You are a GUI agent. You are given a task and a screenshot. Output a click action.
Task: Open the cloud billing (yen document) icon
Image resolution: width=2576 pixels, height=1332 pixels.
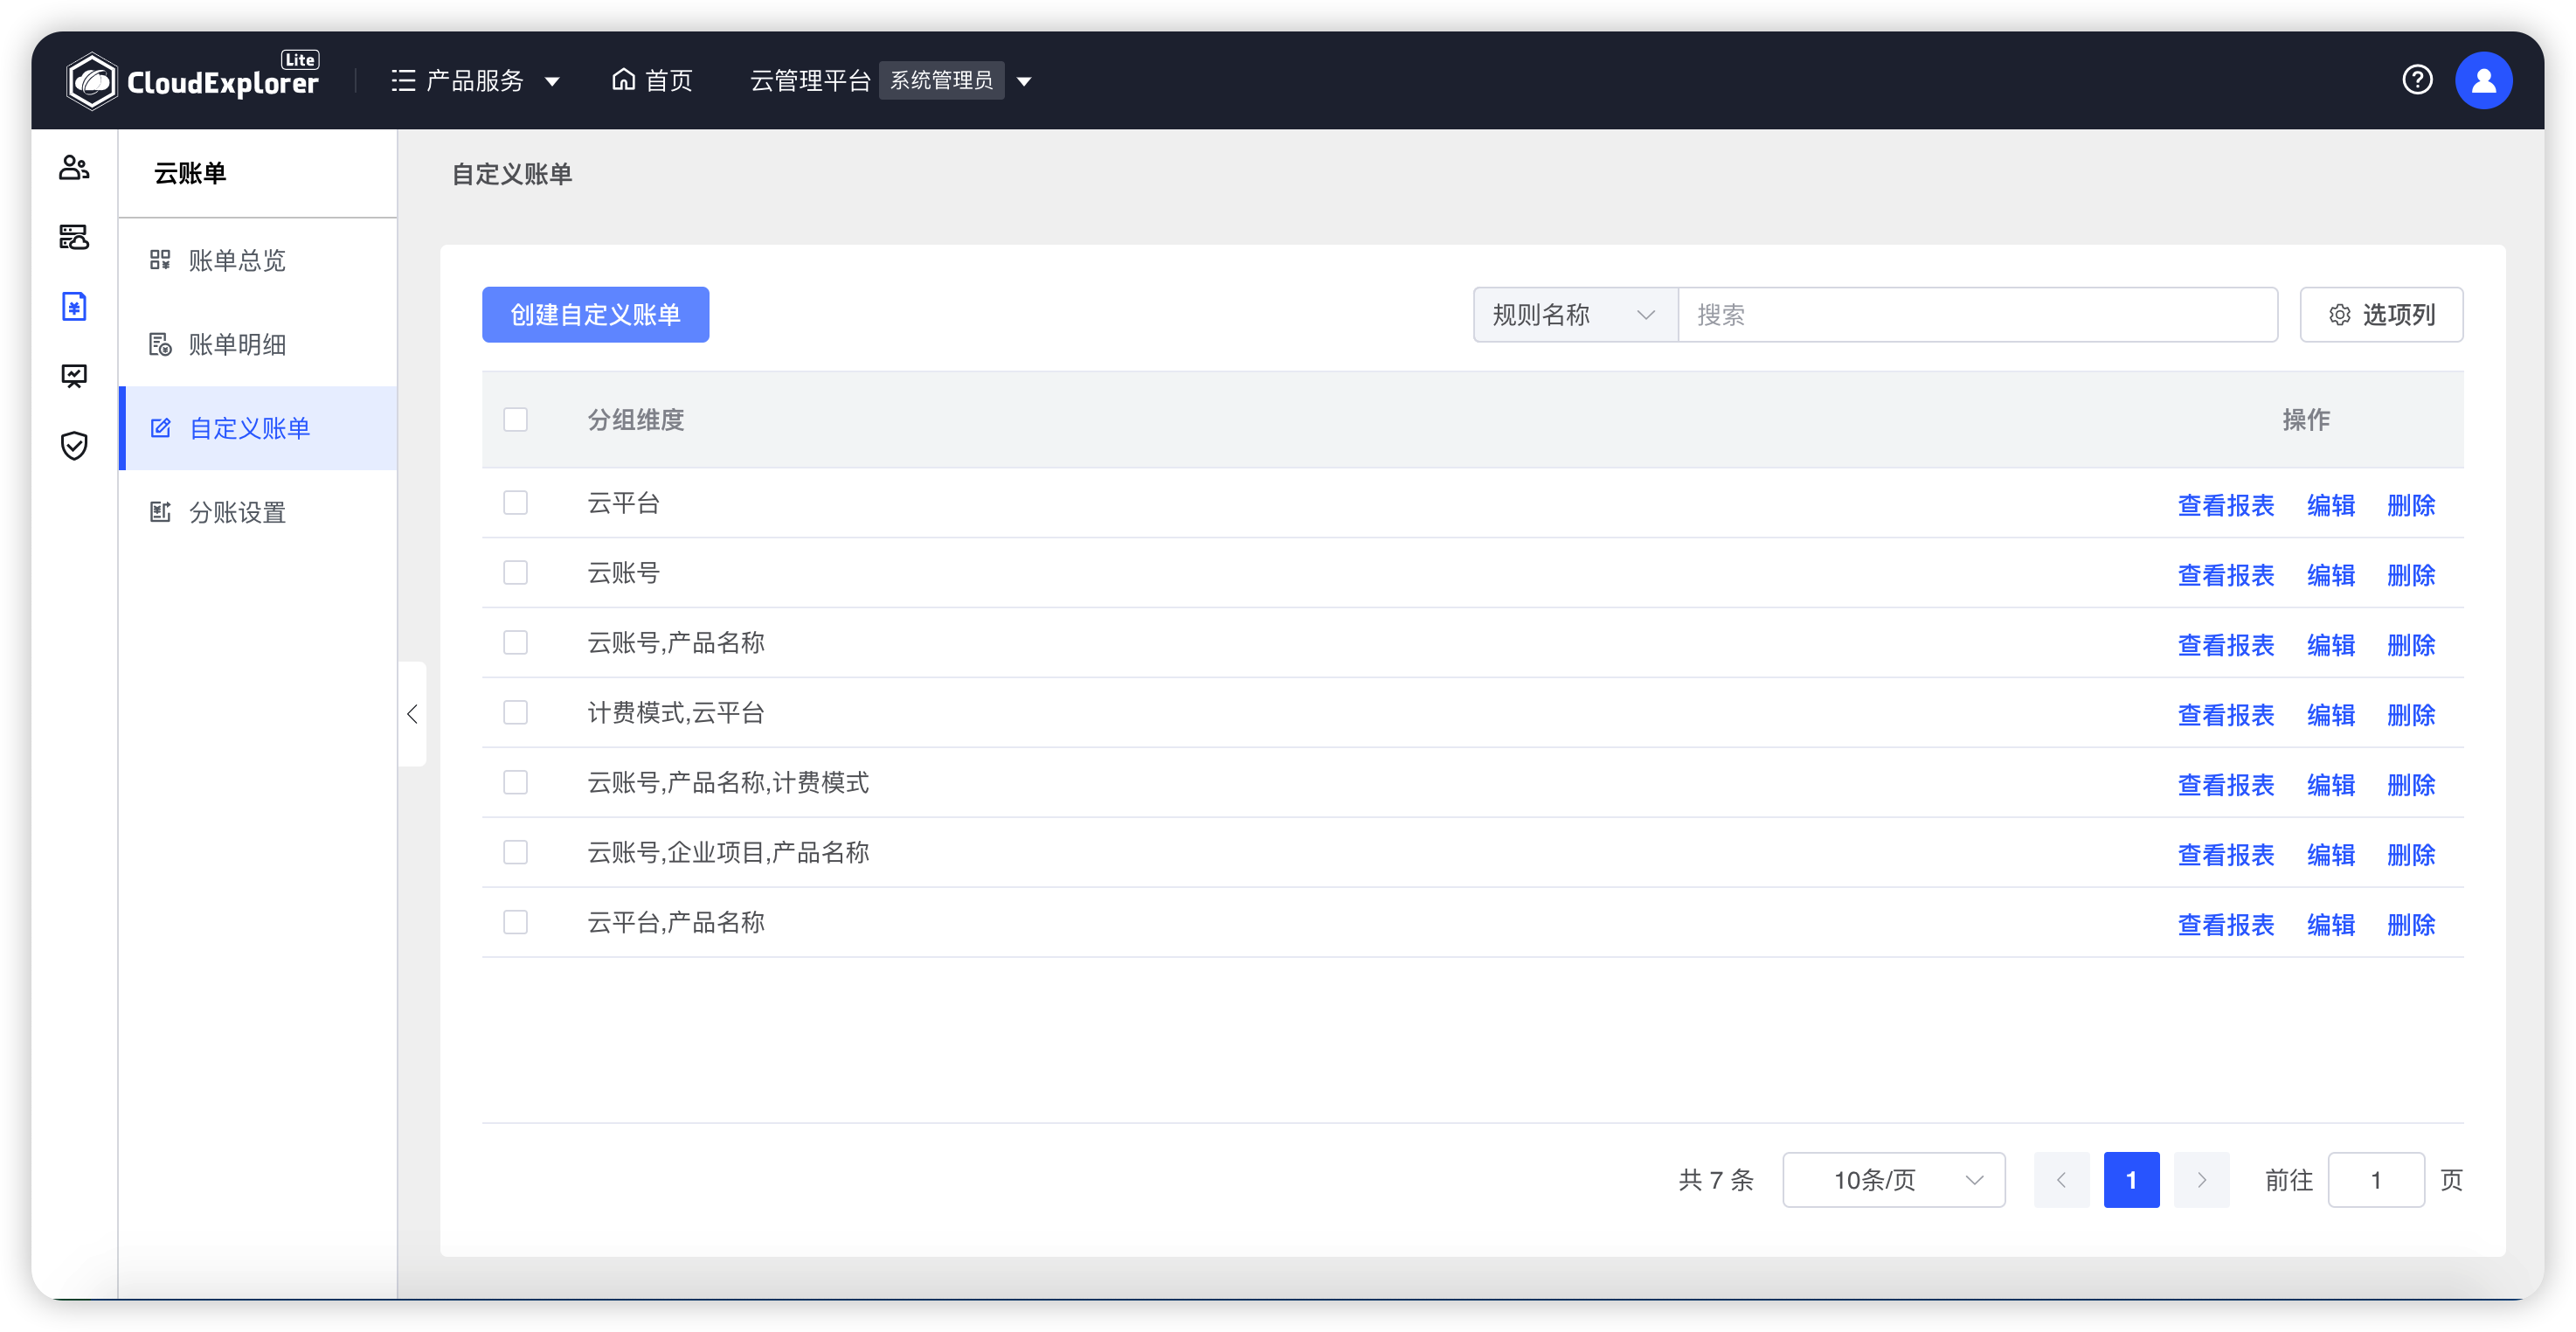pyautogui.click(x=74, y=306)
